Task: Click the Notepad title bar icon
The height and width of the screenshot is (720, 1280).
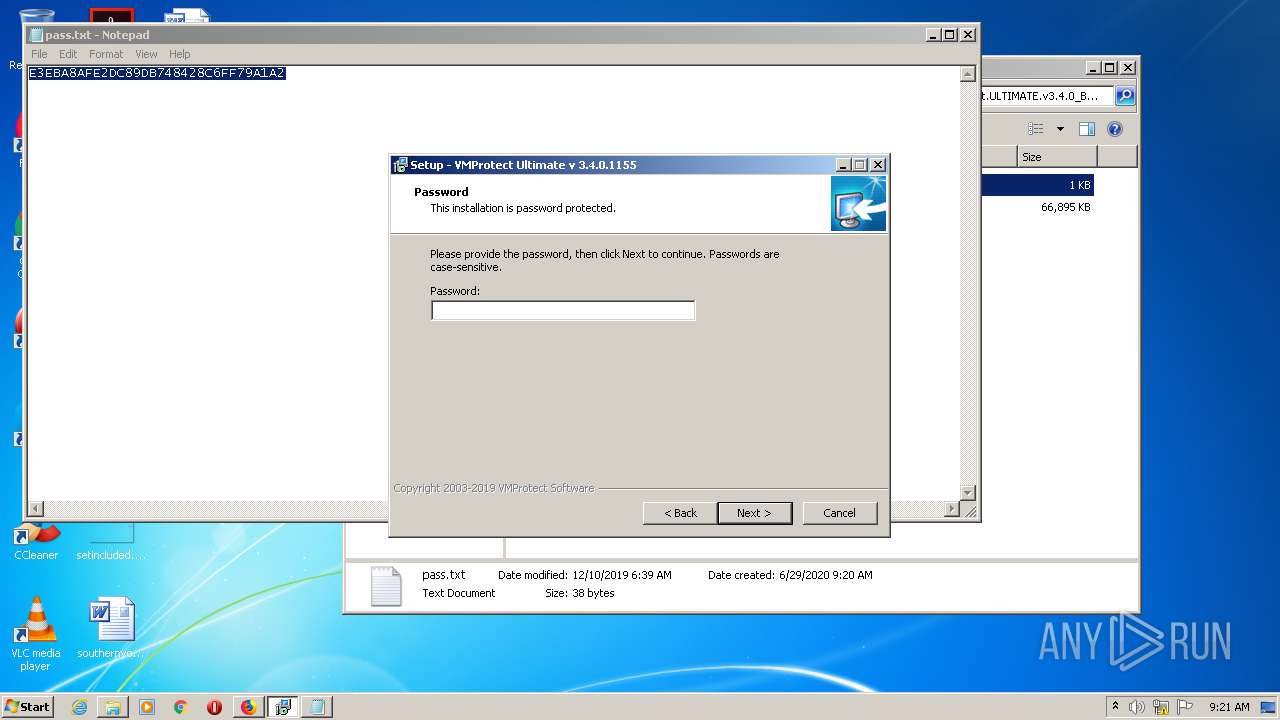Action: click(36, 35)
